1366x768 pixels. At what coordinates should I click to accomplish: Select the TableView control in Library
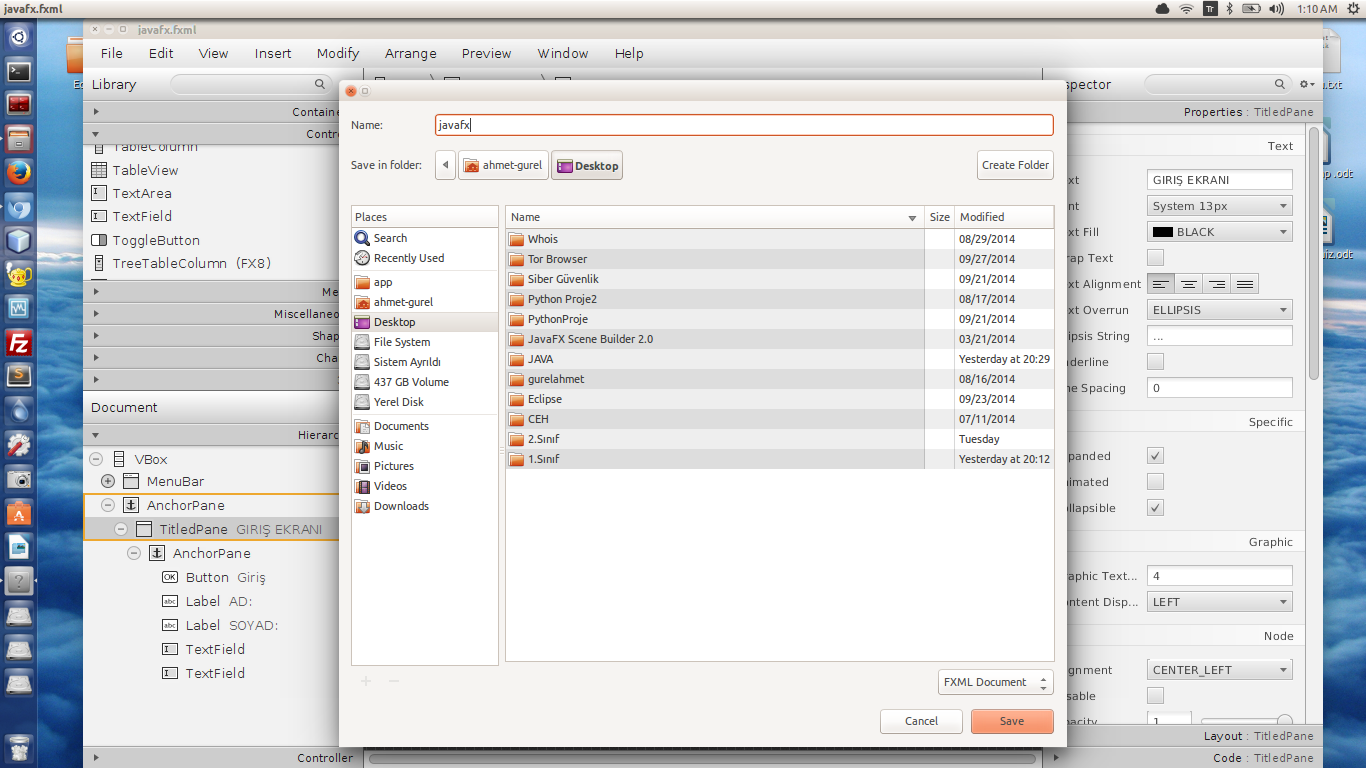(x=145, y=170)
